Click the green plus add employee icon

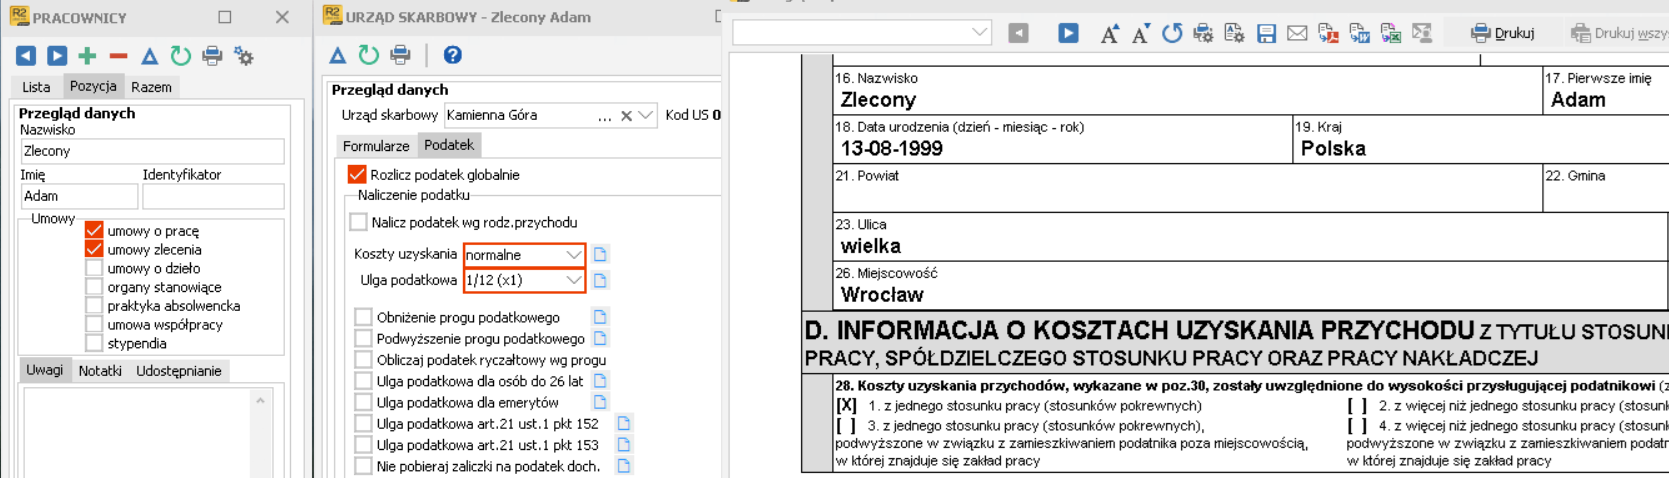87,56
